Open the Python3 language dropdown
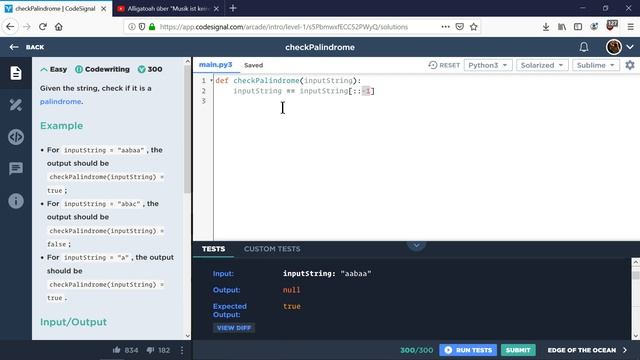This screenshot has height=360, width=640. pos(488,65)
